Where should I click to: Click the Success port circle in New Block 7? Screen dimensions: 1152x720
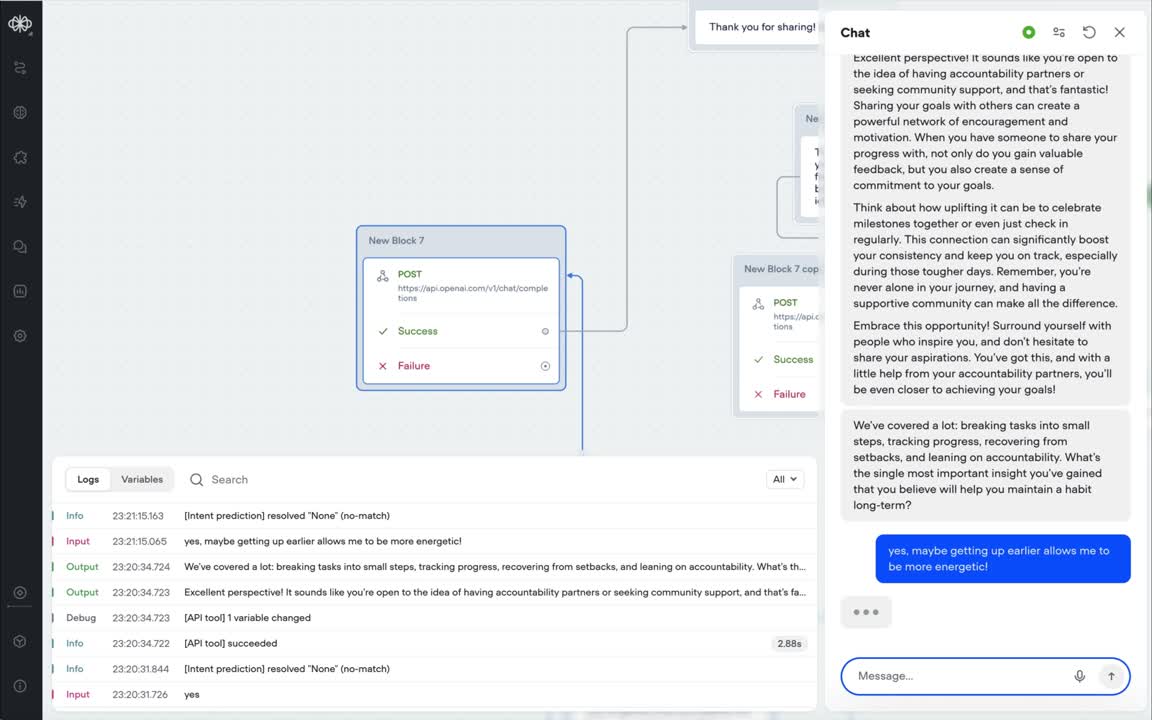[545, 331]
